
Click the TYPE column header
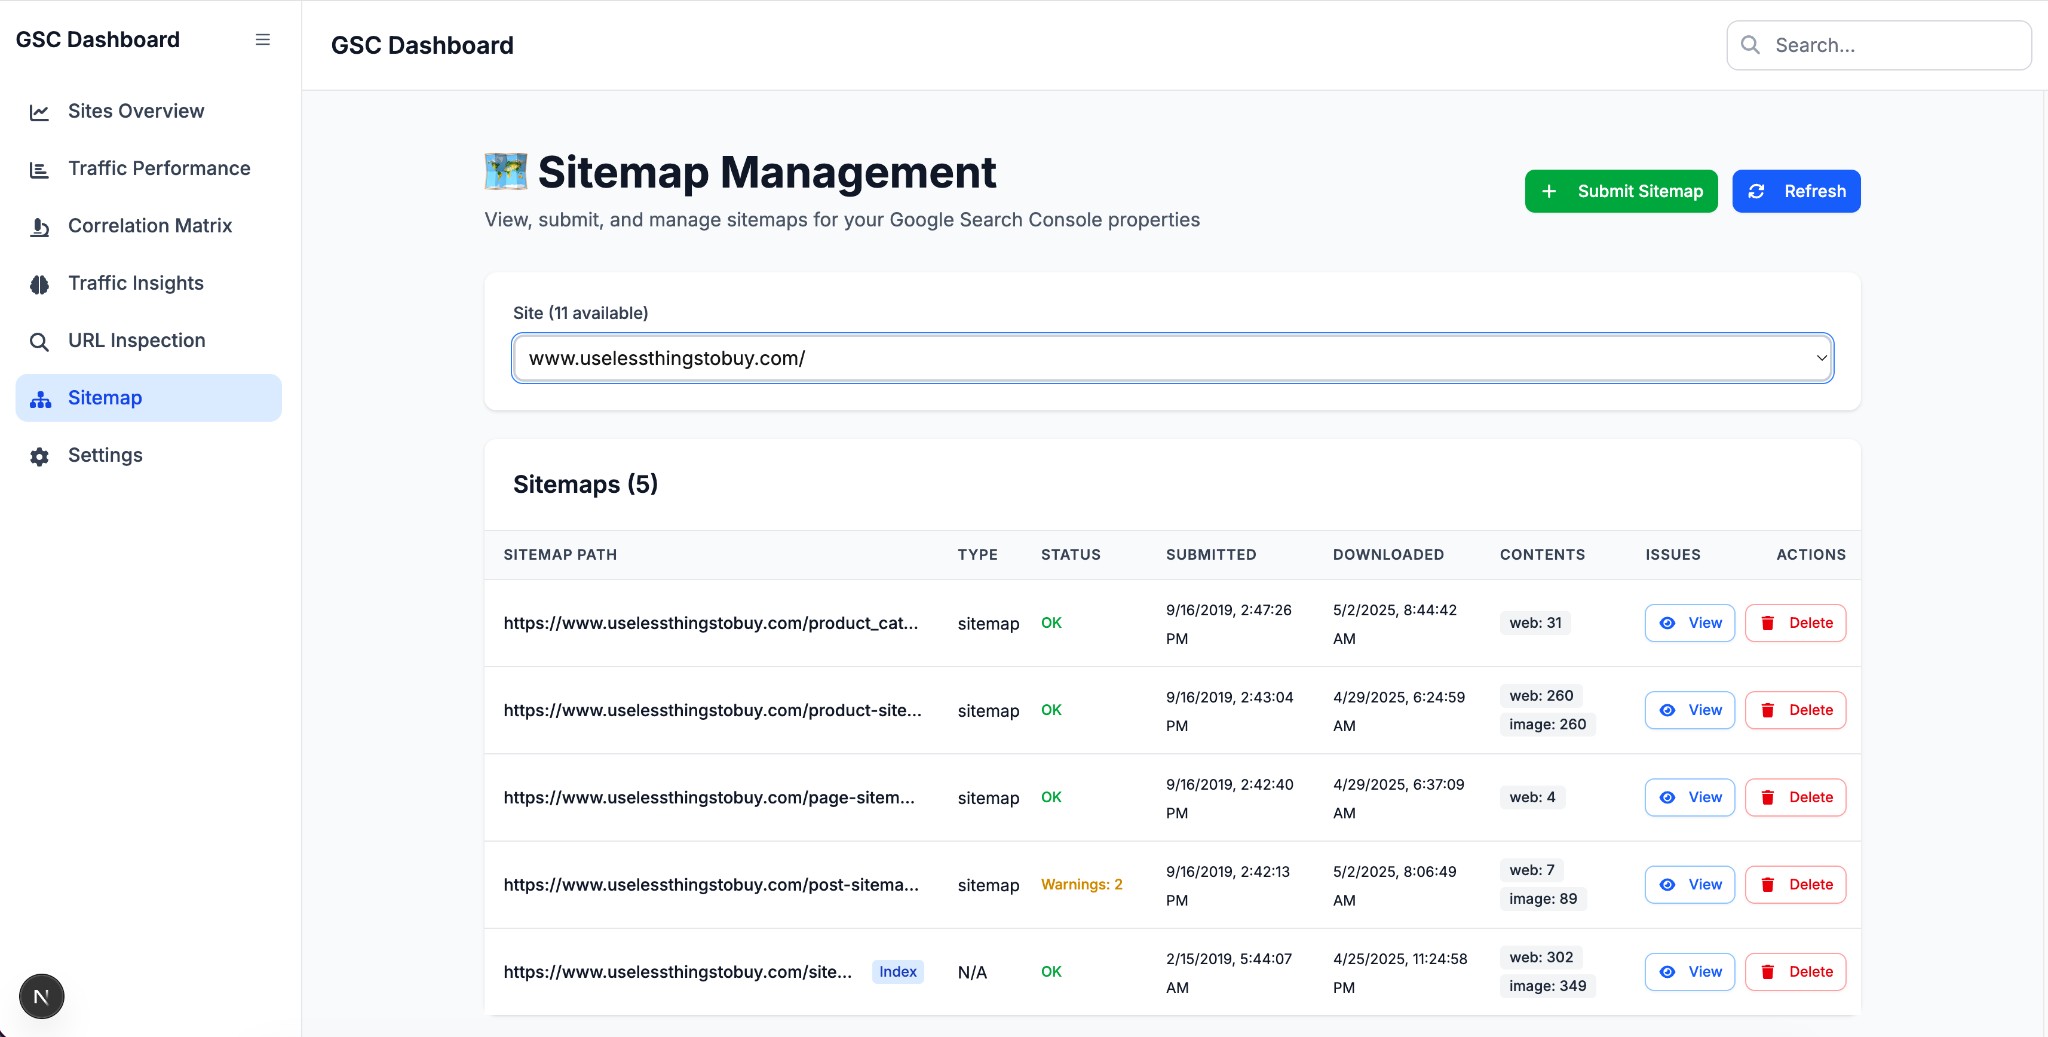[x=978, y=555]
